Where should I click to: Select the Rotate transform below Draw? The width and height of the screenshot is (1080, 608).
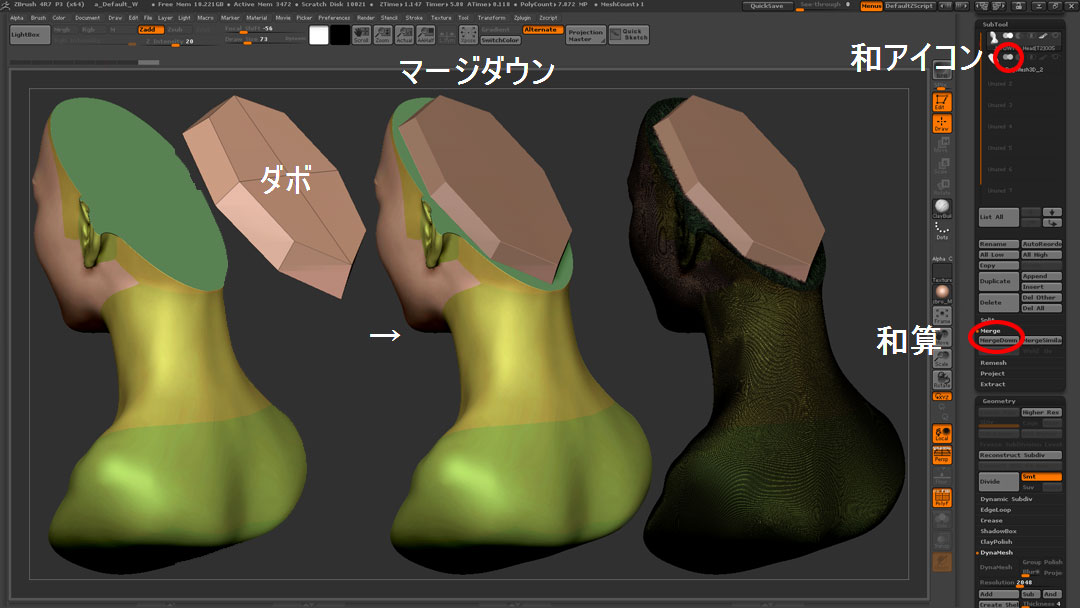pyautogui.click(x=942, y=187)
